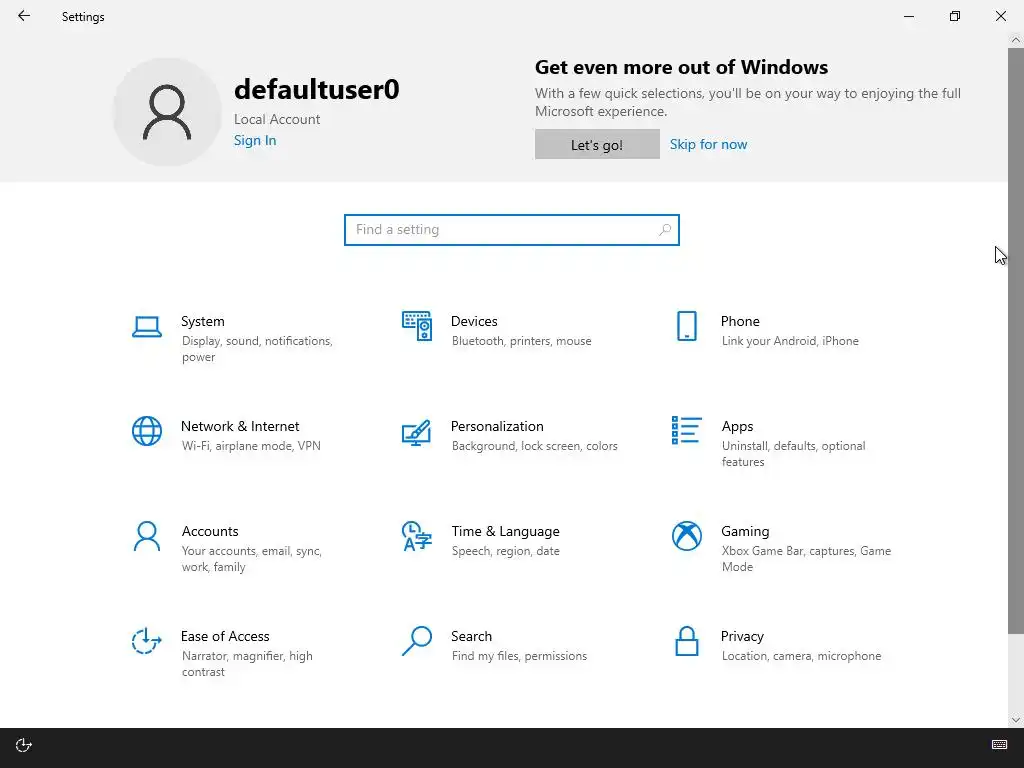Select the Accounts category title
The width and height of the screenshot is (1024, 768).
[210, 532]
